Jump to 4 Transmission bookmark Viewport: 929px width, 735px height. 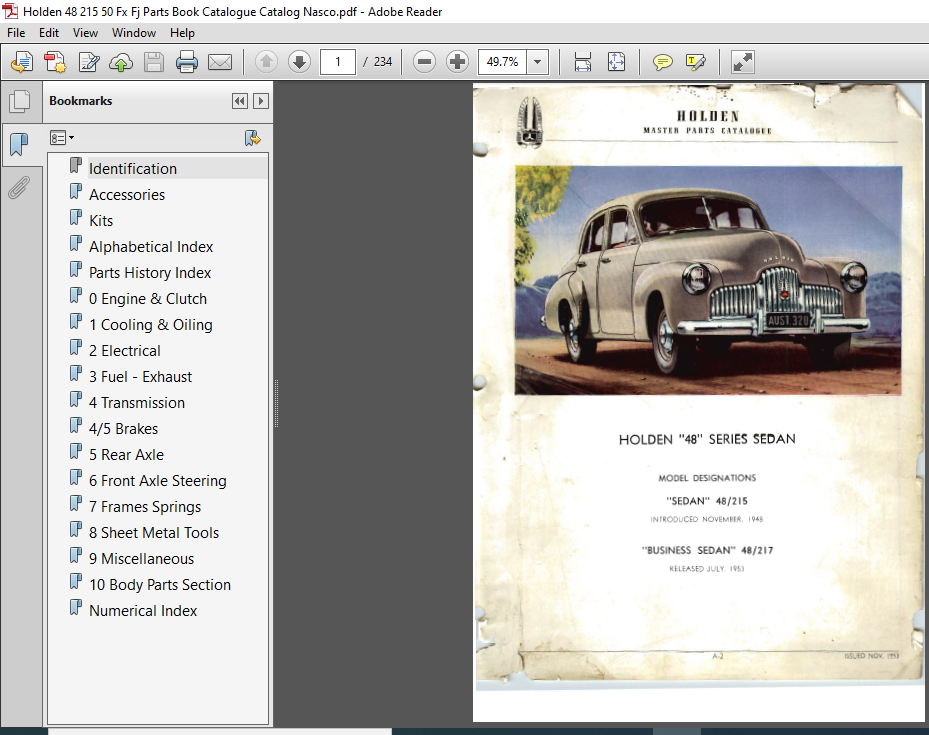point(137,403)
